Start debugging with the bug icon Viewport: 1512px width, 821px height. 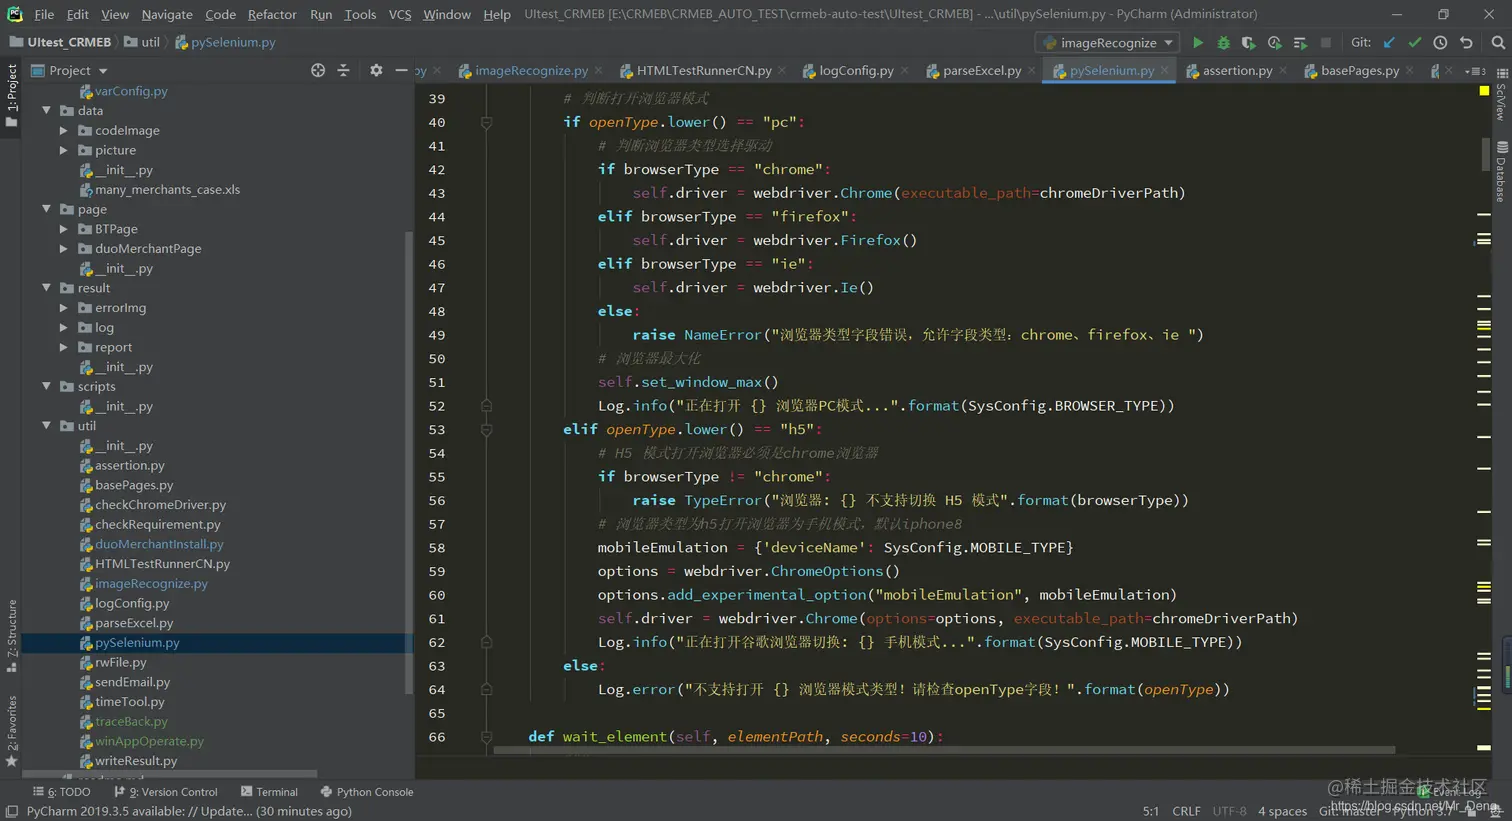coord(1223,43)
